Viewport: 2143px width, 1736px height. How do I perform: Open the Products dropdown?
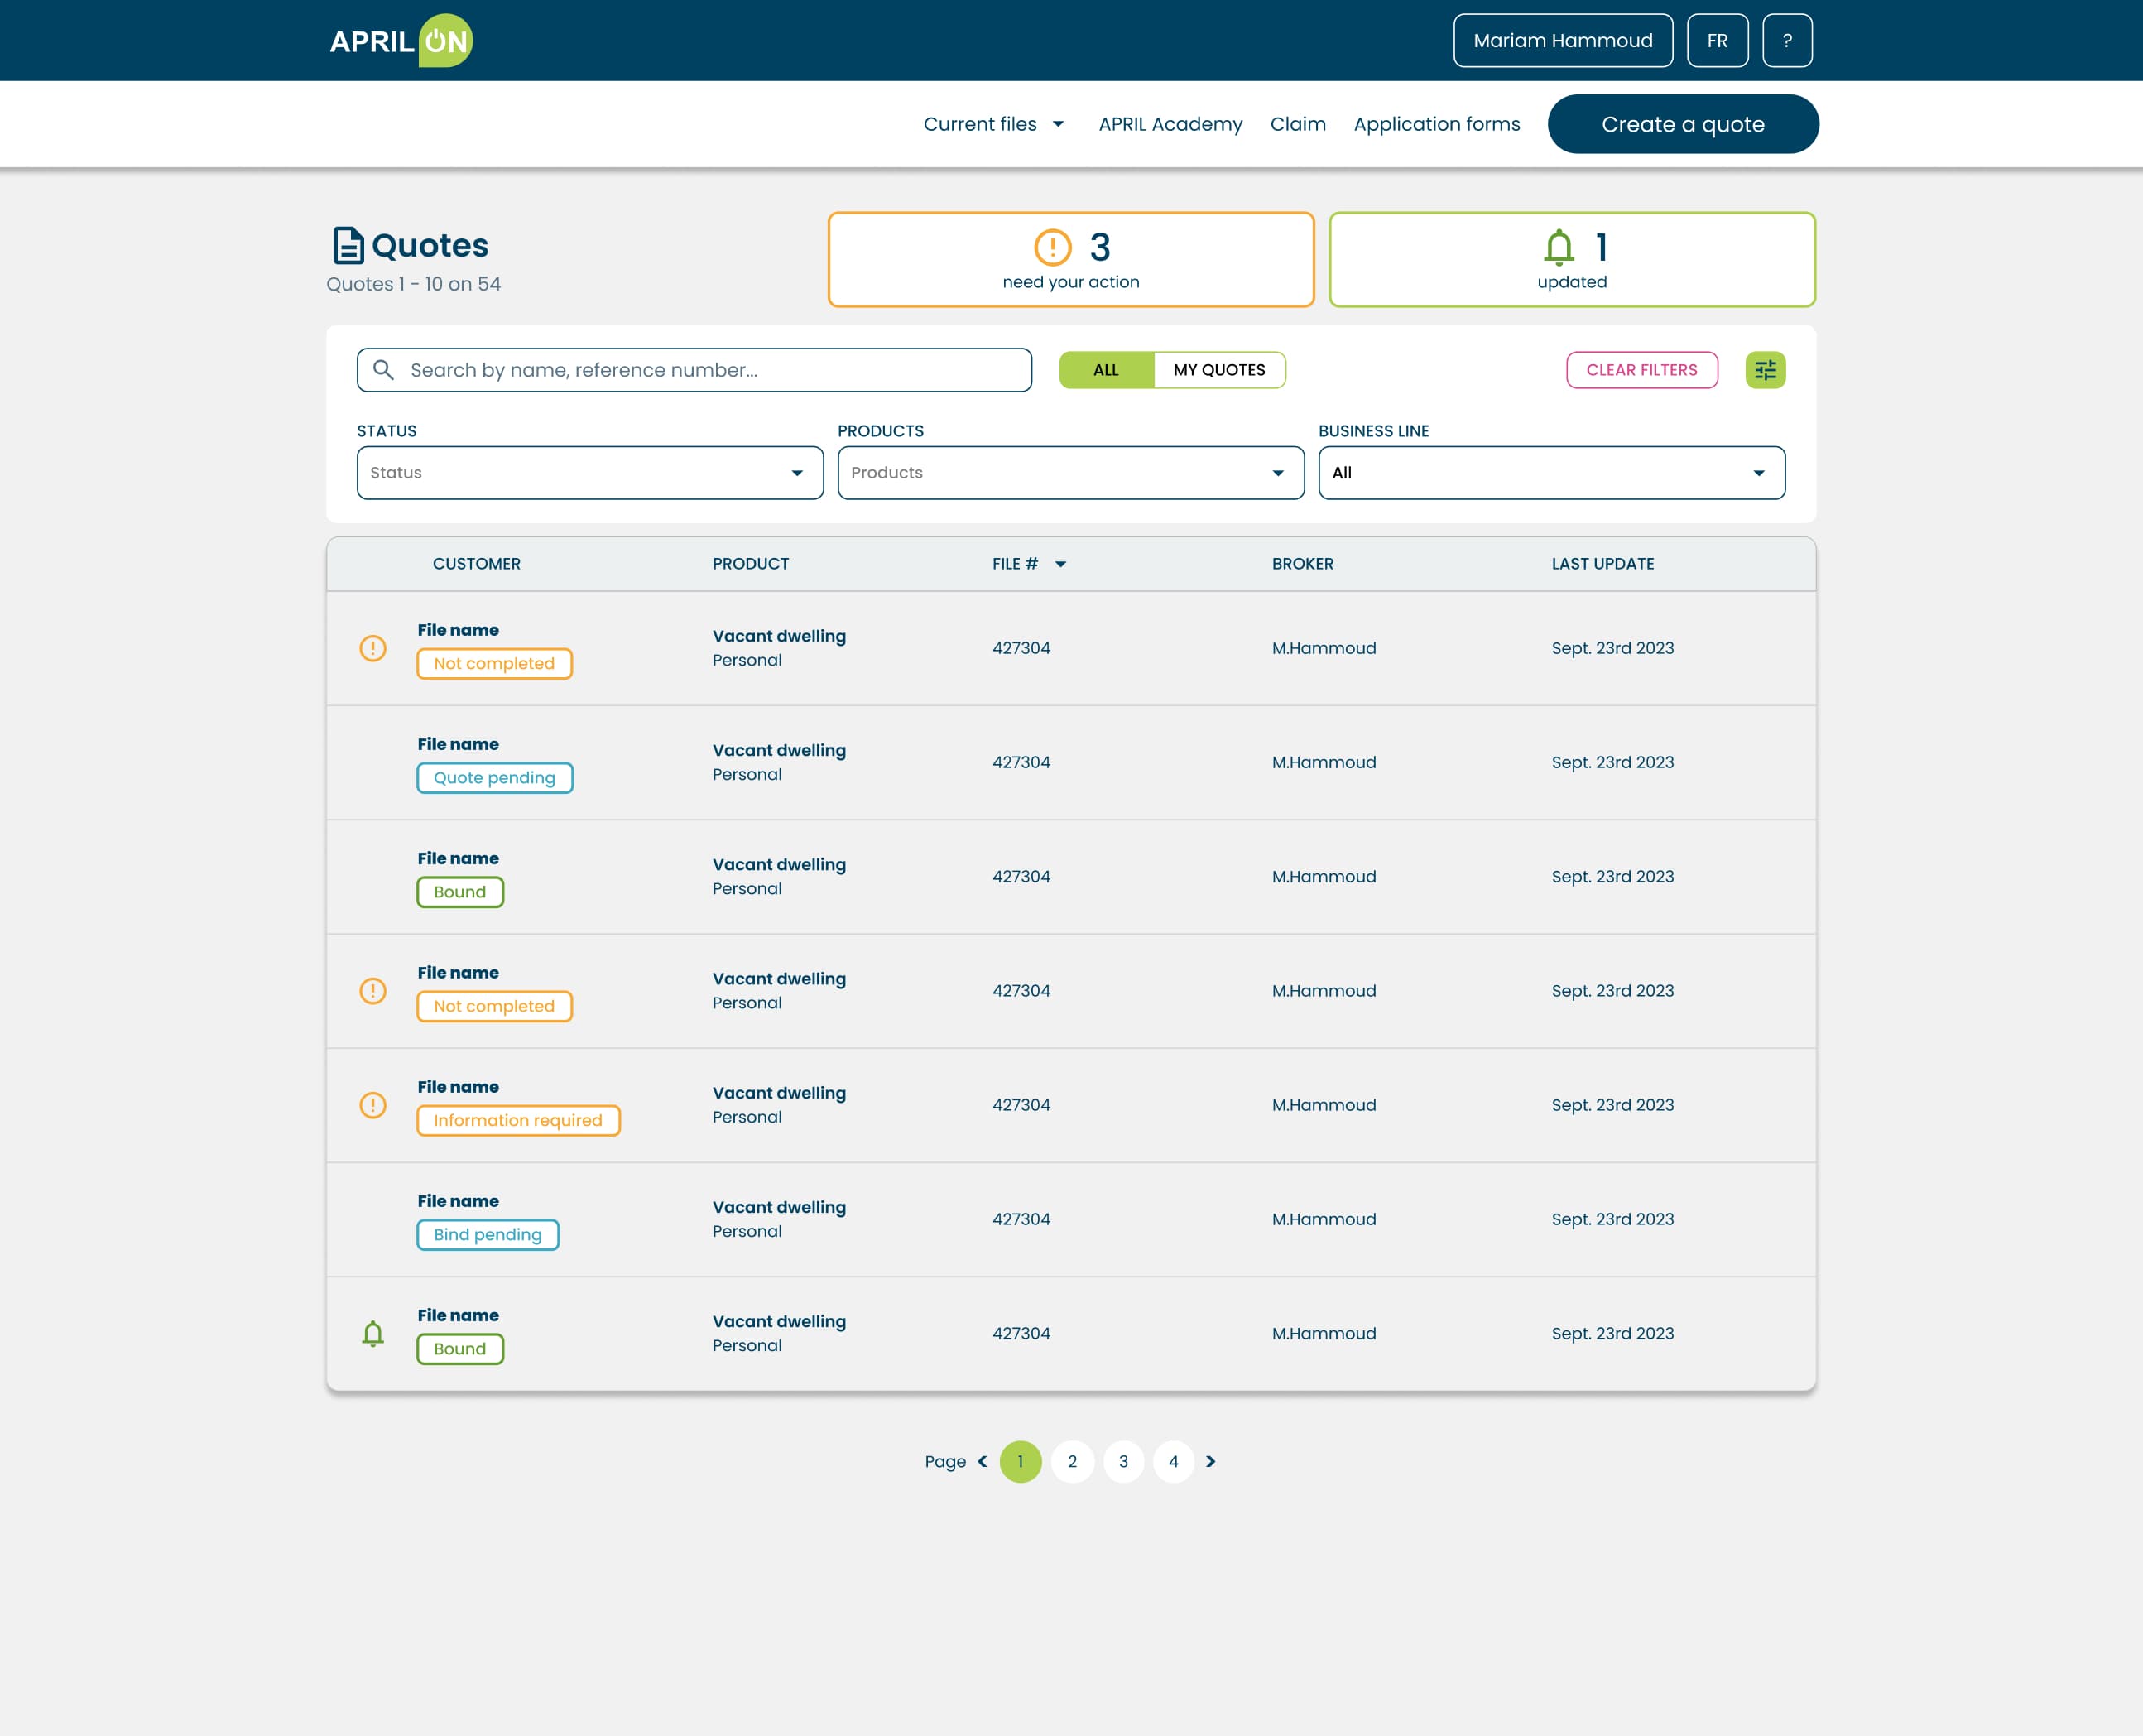pyautogui.click(x=1070, y=473)
